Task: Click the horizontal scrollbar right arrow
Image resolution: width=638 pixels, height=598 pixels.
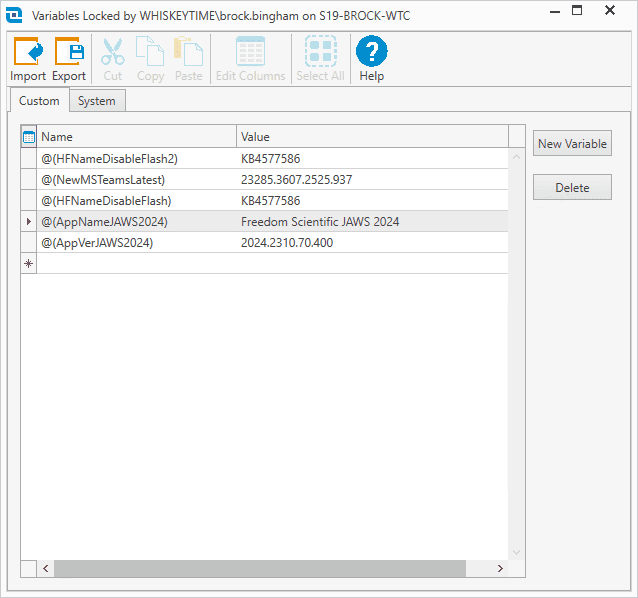Action: point(500,568)
